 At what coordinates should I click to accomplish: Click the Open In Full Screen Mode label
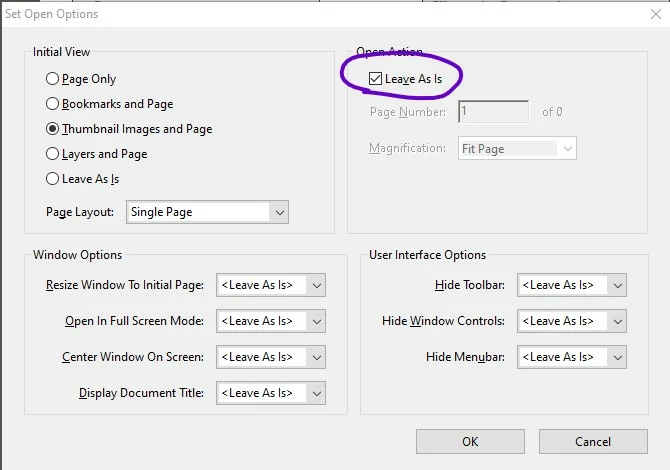(x=134, y=321)
